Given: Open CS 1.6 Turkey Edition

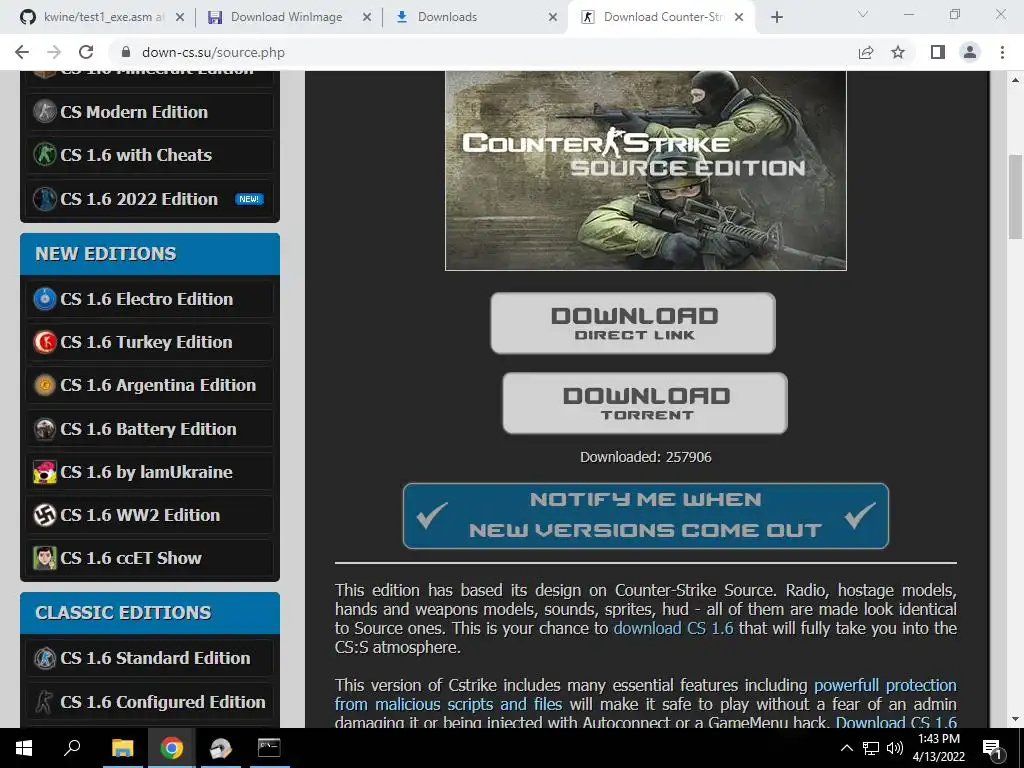Looking at the screenshot, I should pyautogui.click(x=146, y=342).
